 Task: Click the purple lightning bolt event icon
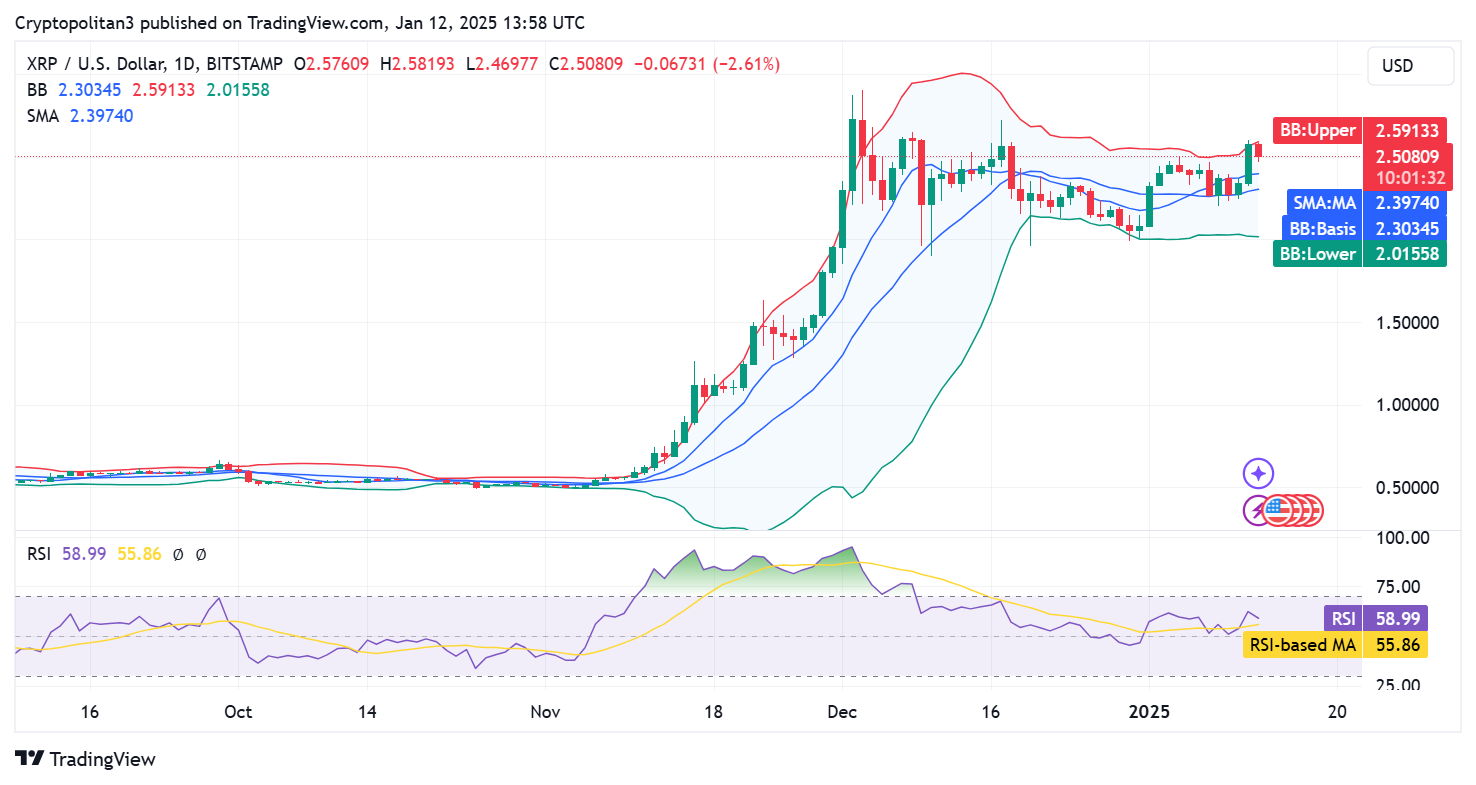point(1256,511)
